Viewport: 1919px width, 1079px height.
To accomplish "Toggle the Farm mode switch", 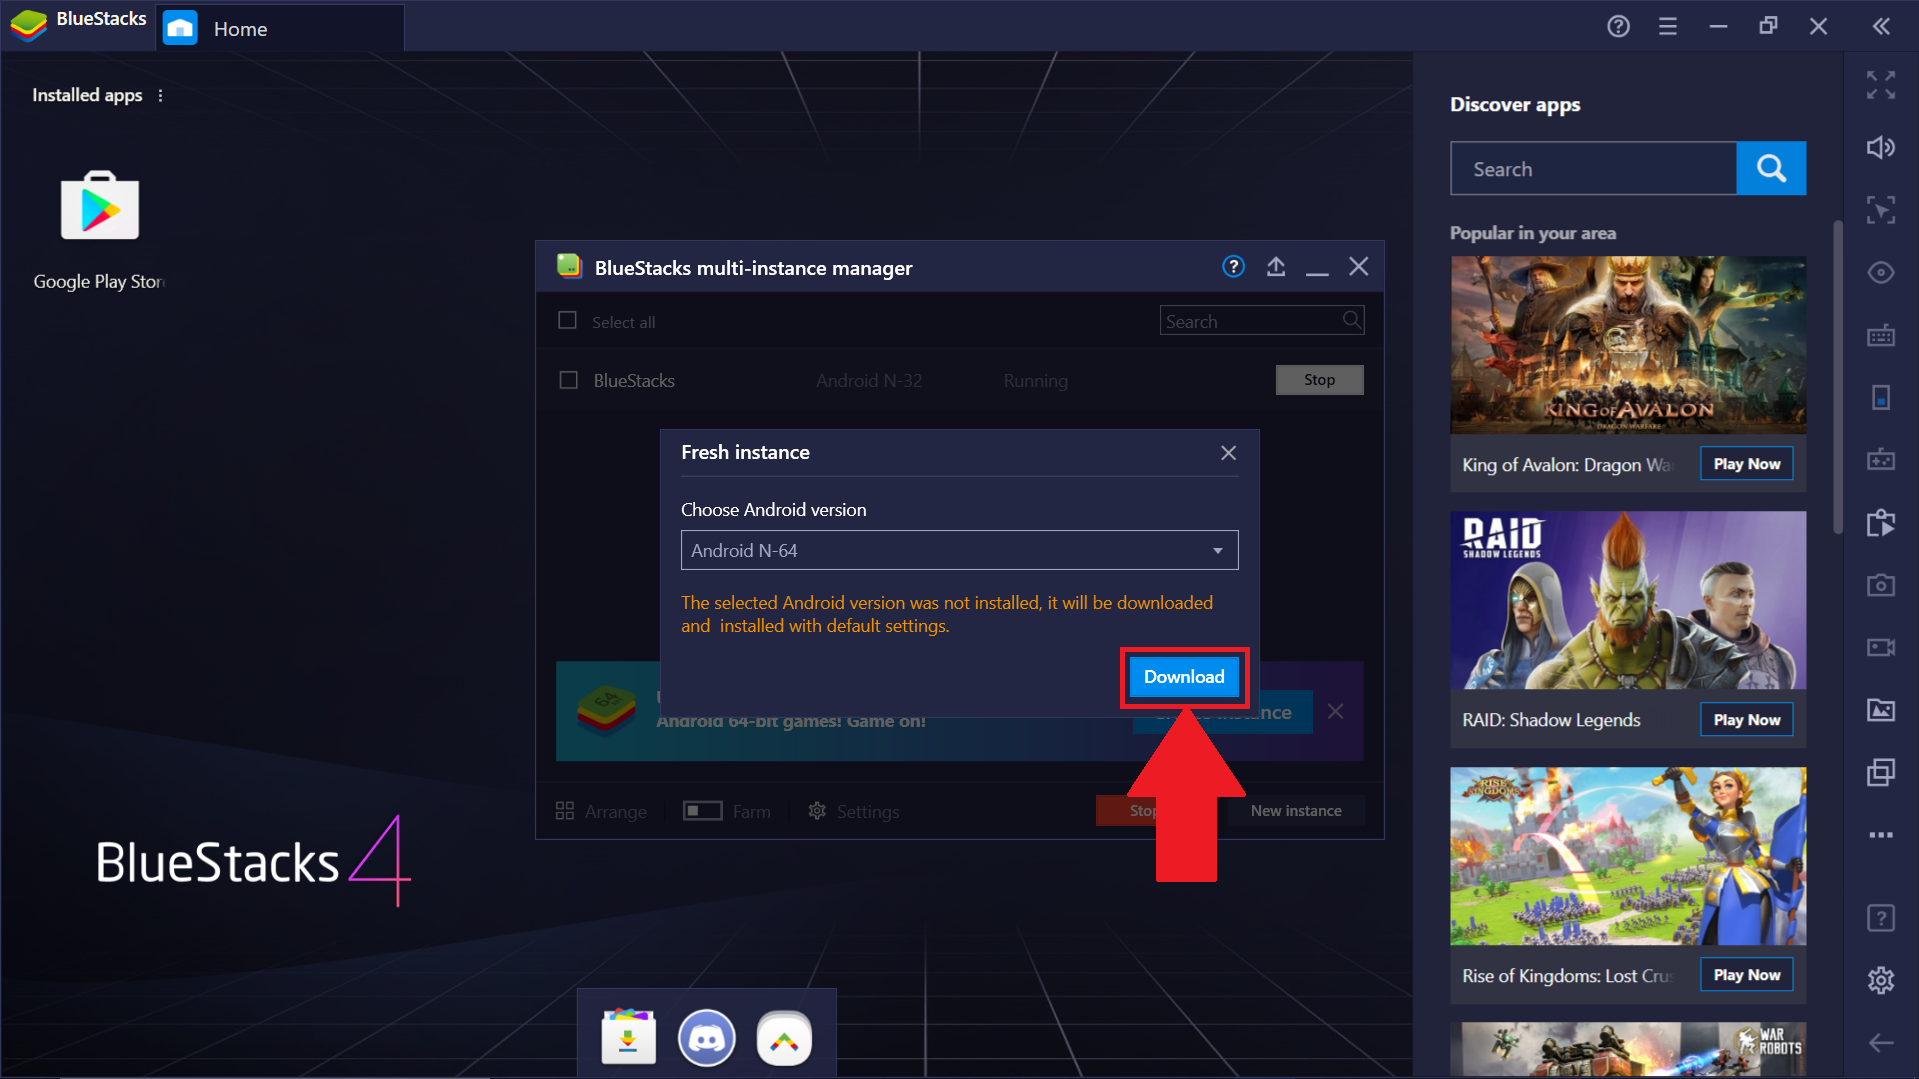I will (x=702, y=811).
